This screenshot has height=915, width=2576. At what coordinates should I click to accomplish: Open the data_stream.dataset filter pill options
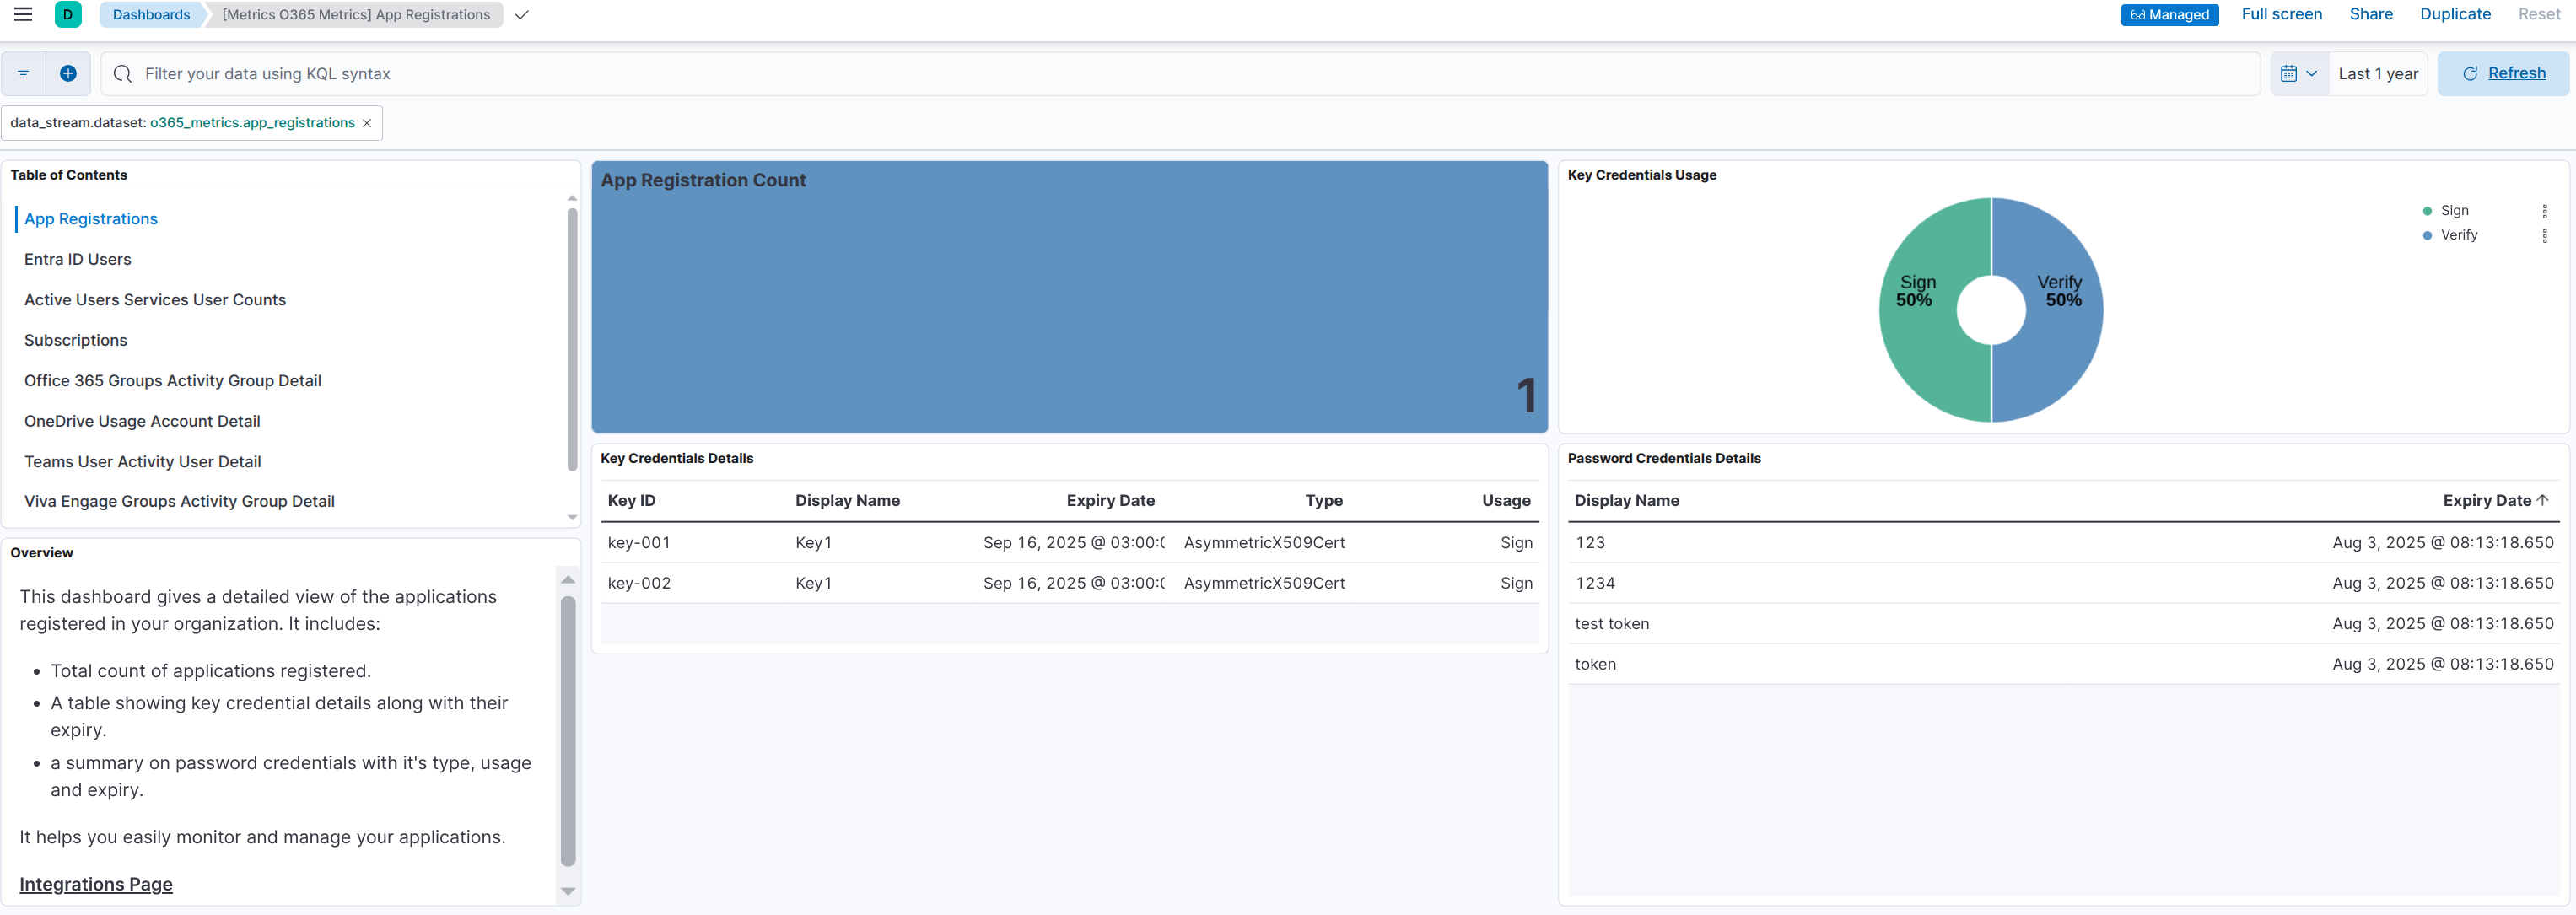180,122
